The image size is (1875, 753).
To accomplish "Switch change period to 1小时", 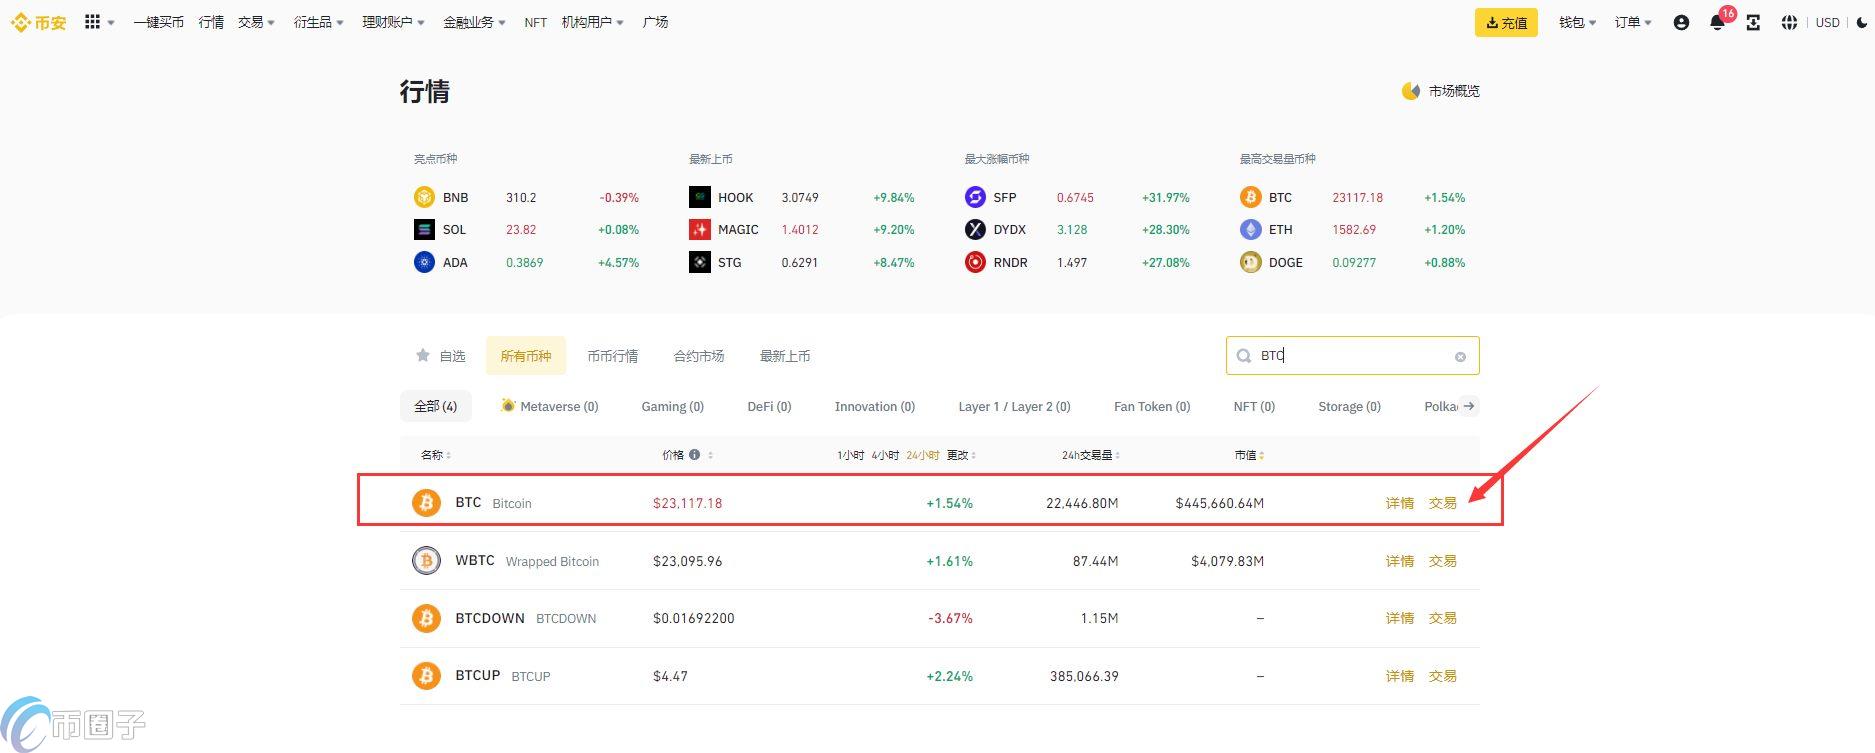I will click(x=851, y=455).
